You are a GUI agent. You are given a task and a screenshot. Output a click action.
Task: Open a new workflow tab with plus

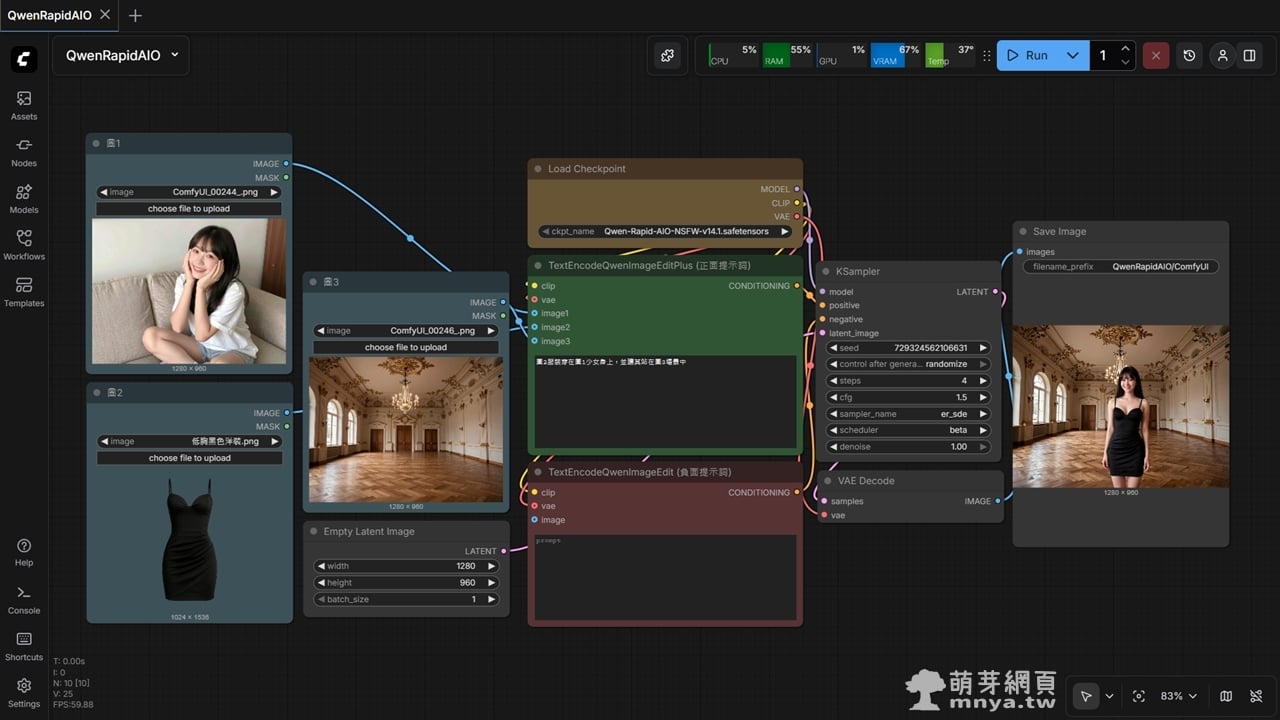click(x=135, y=15)
